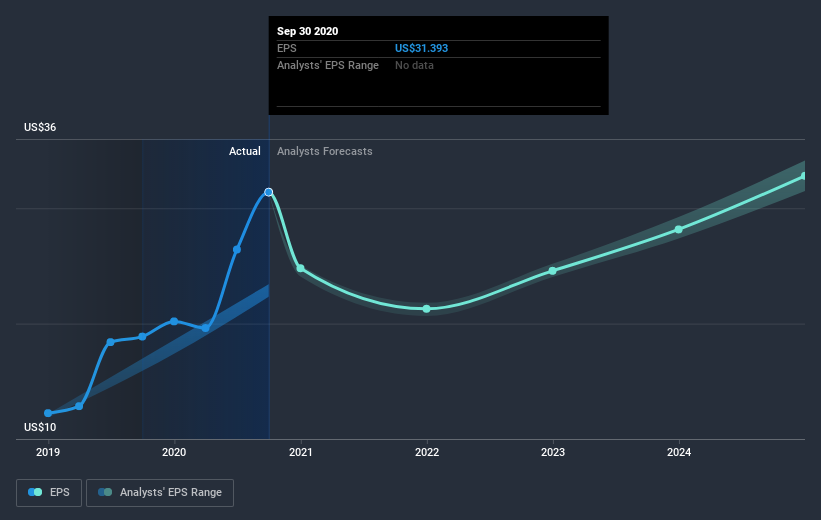This screenshot has height=520, width=821.
Task: Click the 2019 x-axis label
Action: point(48,452)
